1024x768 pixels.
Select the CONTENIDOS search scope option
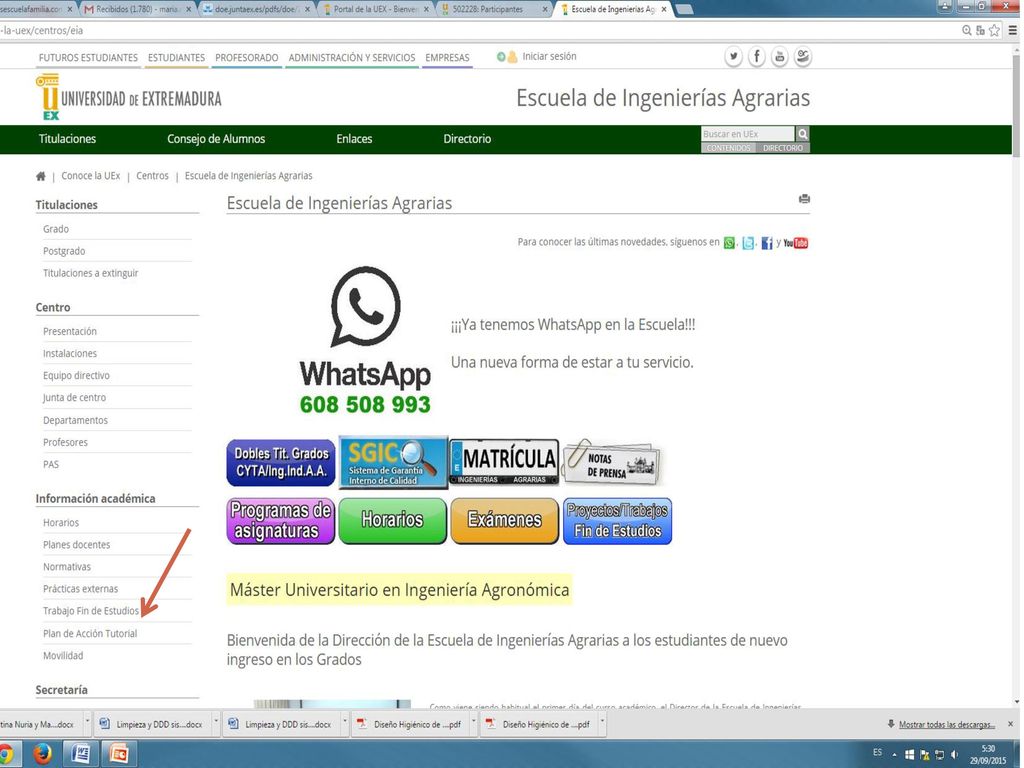pos(728,148)
